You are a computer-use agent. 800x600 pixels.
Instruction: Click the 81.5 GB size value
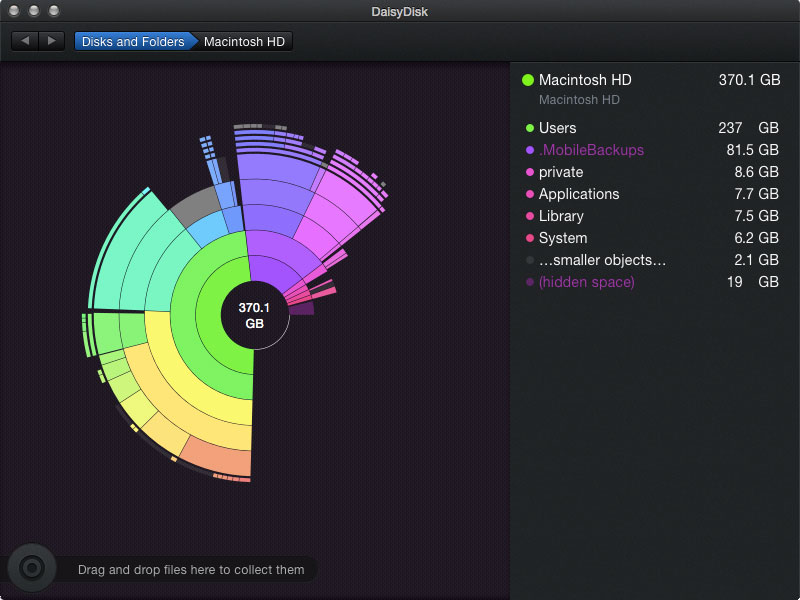pyautogui.click(x=753, y=150)
